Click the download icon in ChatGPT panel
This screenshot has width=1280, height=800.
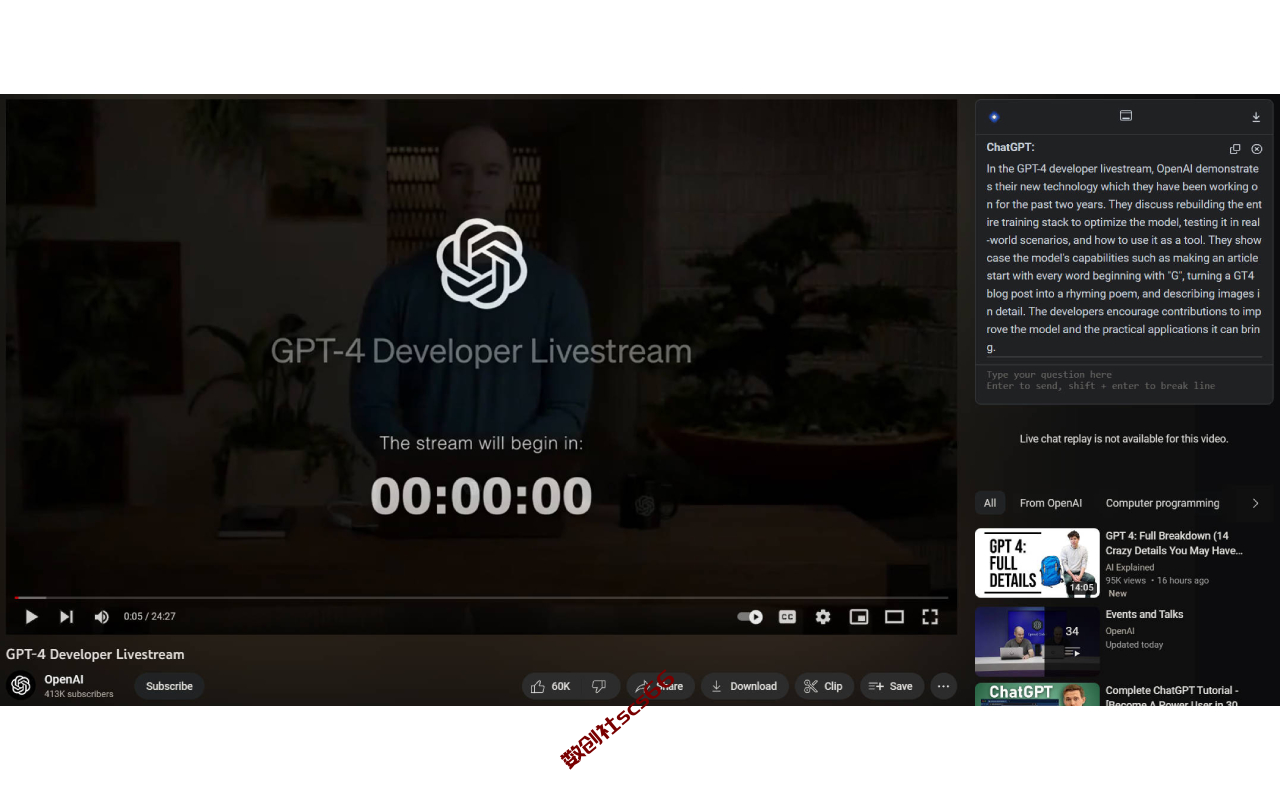click(x=1256, y=117)
